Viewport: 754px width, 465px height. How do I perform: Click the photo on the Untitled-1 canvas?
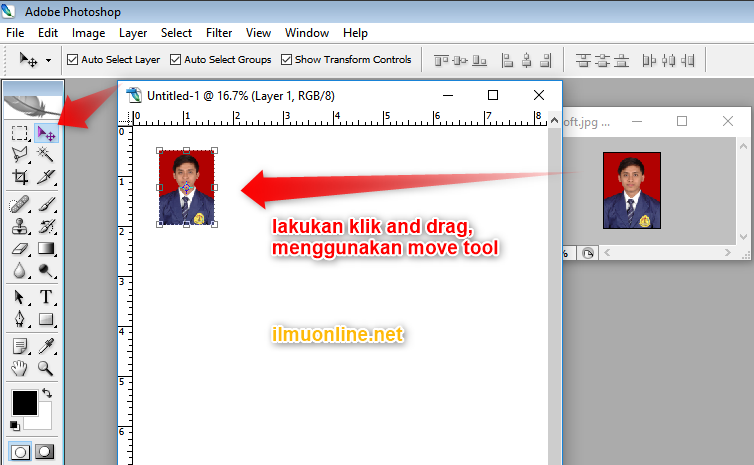point(187,187)
